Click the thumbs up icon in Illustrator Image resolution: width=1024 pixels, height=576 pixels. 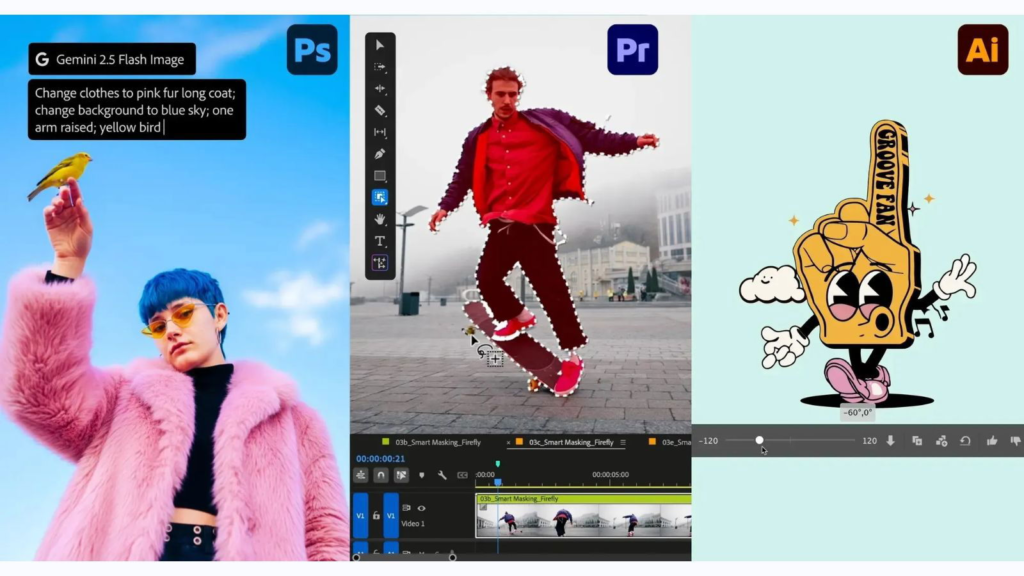[992, 441]
